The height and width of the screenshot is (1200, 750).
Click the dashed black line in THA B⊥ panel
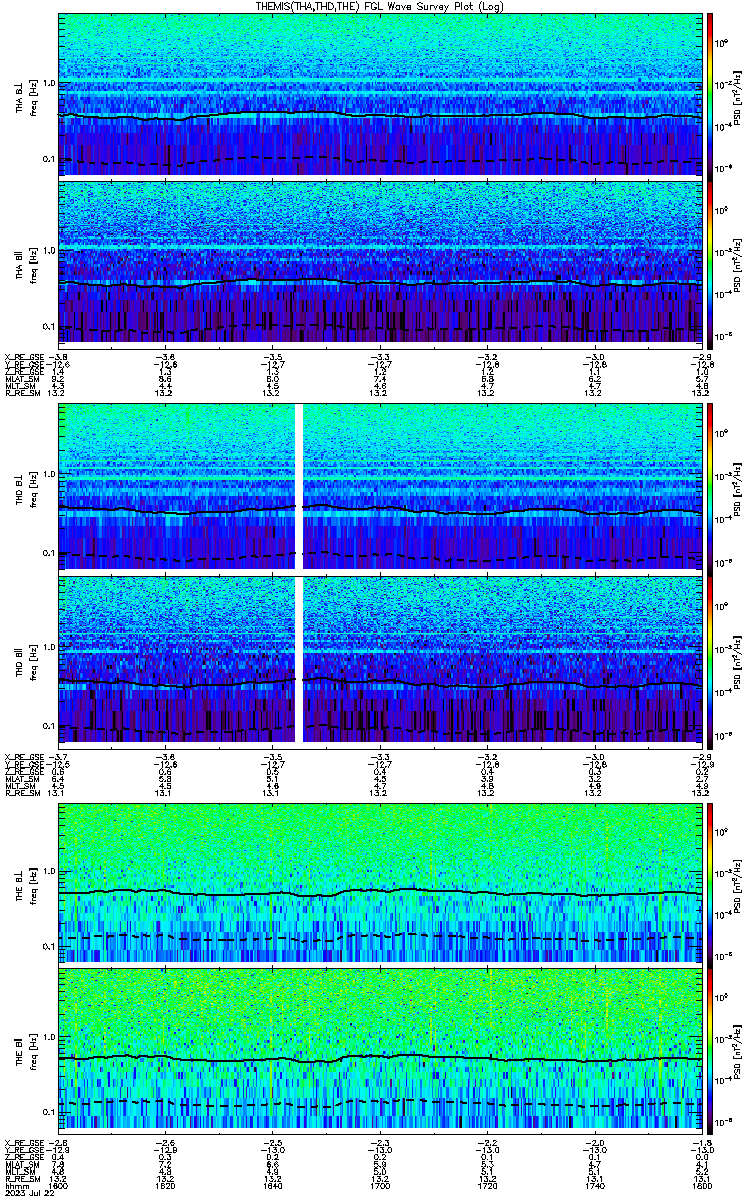[380, 159]
